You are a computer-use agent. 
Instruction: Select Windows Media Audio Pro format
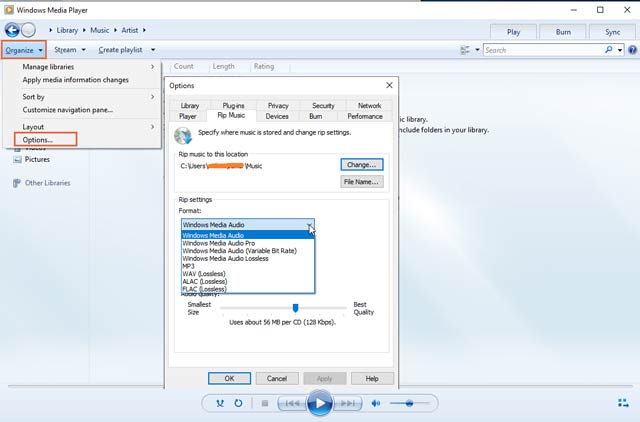tap(248, 243)
